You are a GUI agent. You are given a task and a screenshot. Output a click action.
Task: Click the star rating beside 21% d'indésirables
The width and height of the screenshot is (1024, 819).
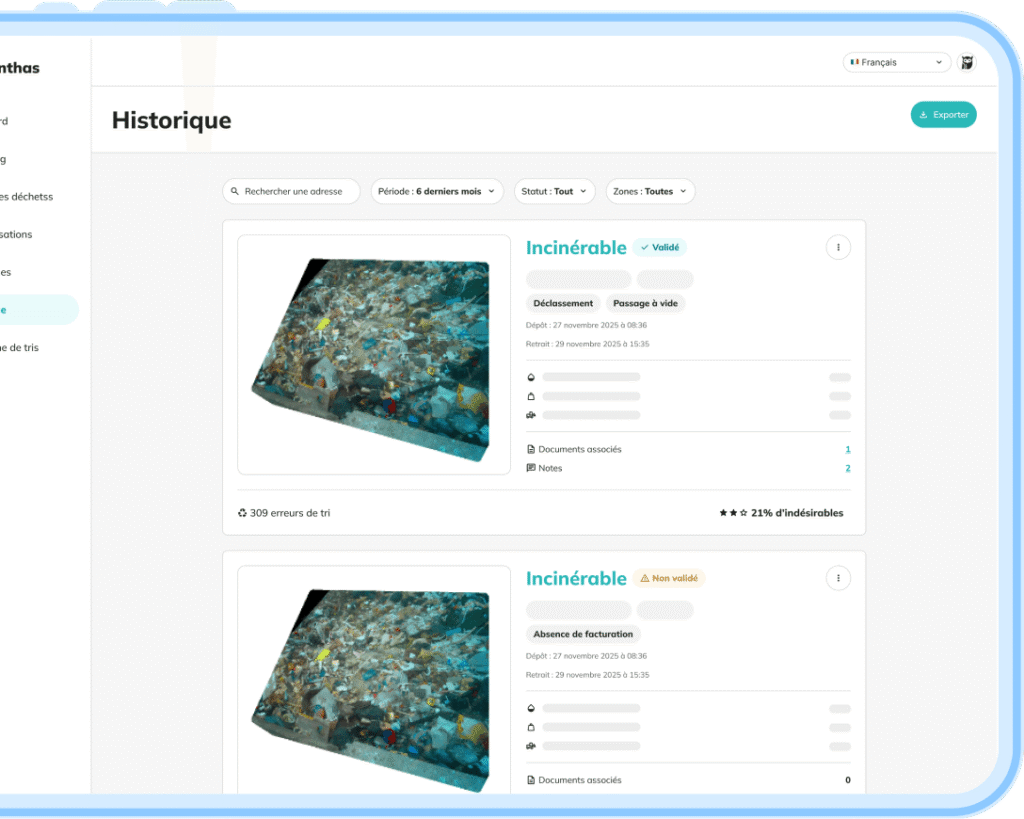(x=733, y=513)
